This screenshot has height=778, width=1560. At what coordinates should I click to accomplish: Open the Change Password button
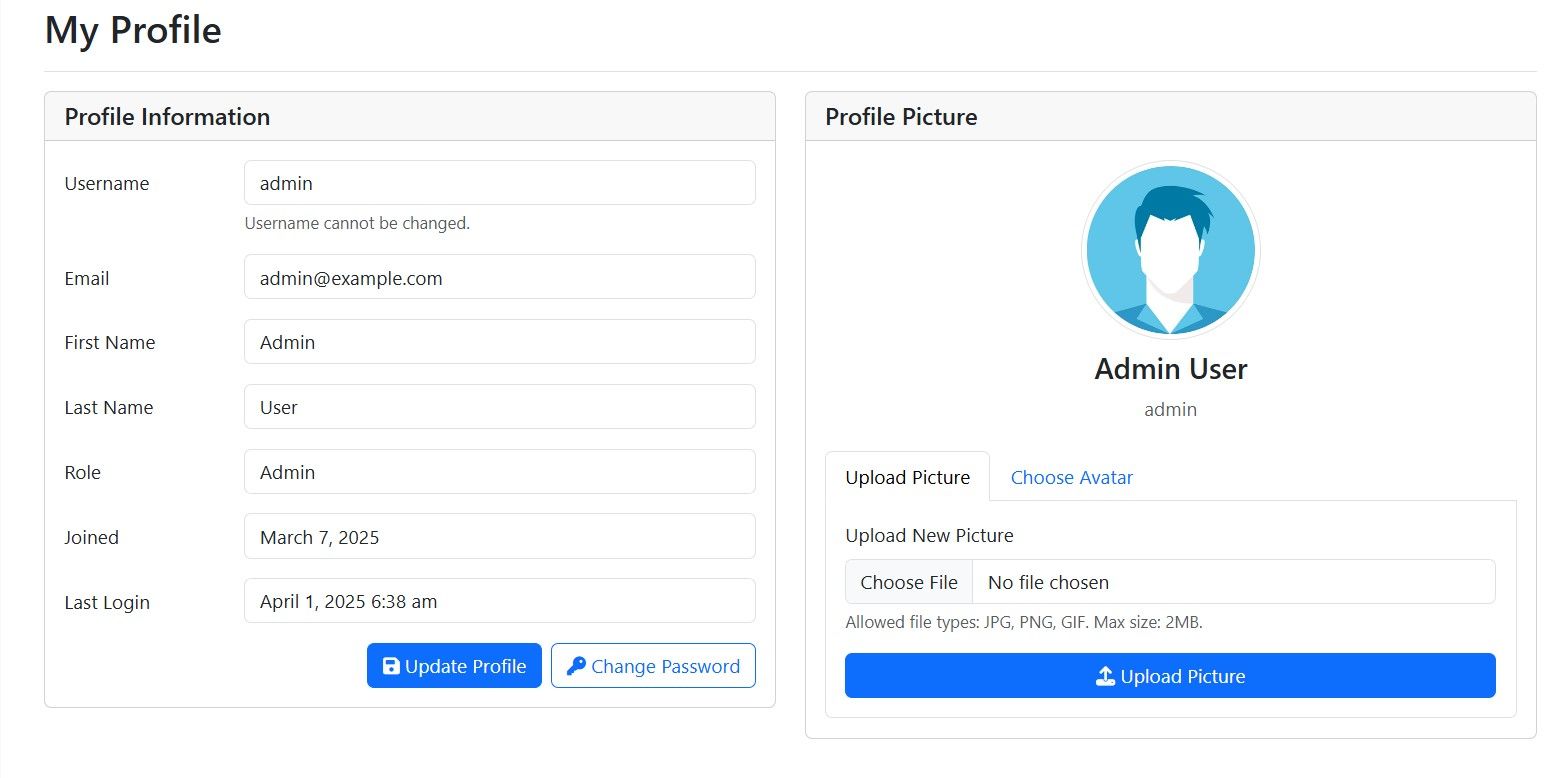point(653,666)
